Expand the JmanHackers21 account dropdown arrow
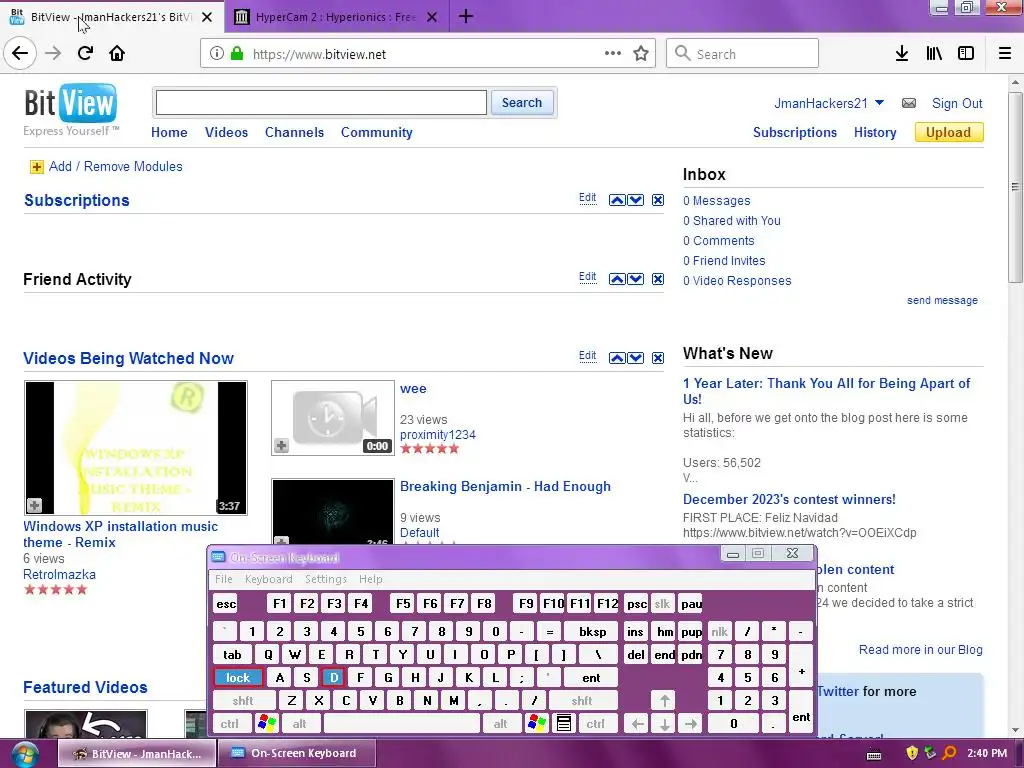1024x768 pixels. tap(879, 103)
